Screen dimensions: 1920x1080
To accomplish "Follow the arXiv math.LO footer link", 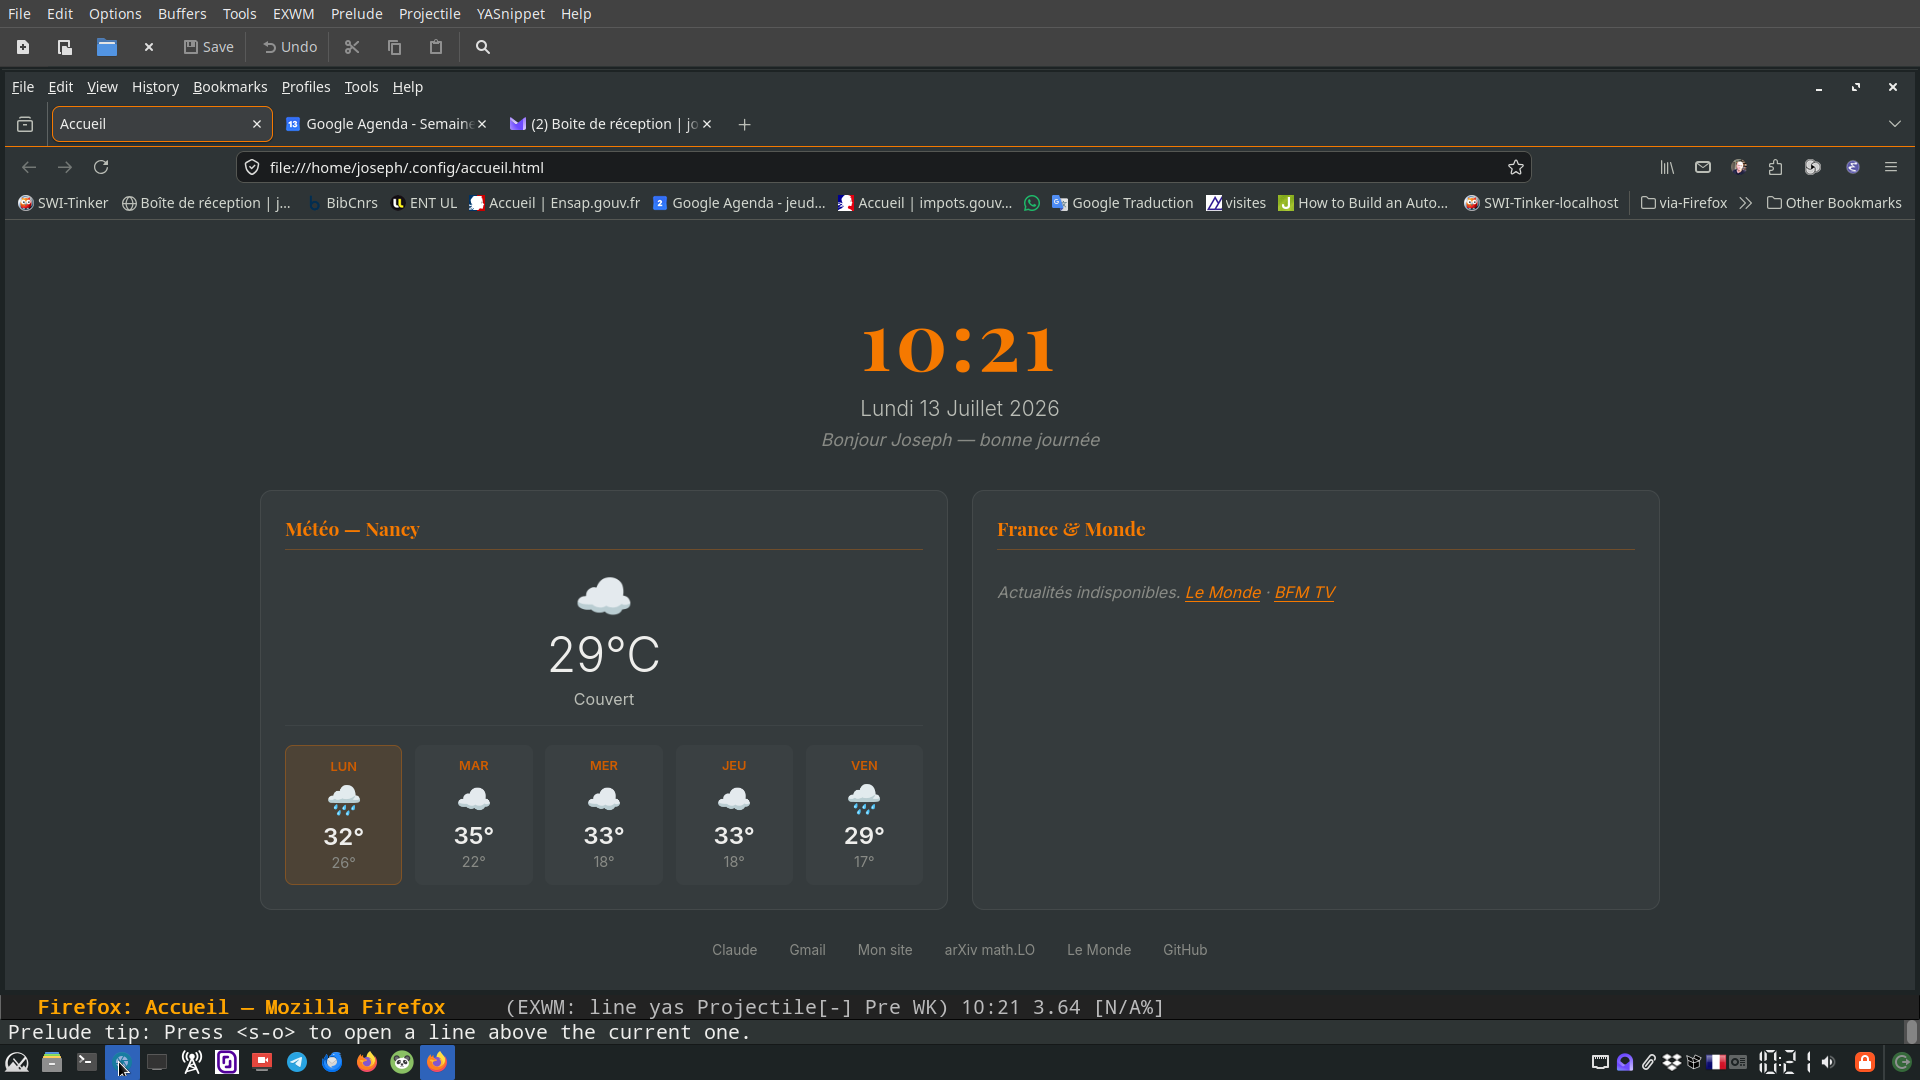I will tap(989, 950).
